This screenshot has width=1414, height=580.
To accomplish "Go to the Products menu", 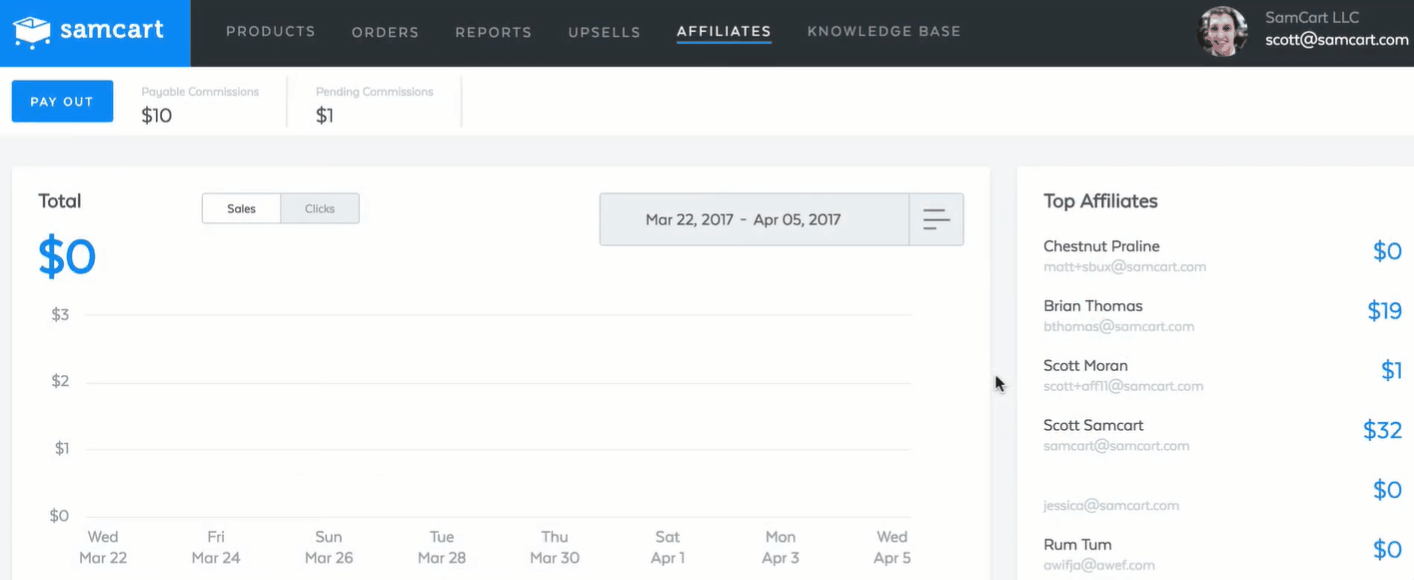I will click(271, 31).
